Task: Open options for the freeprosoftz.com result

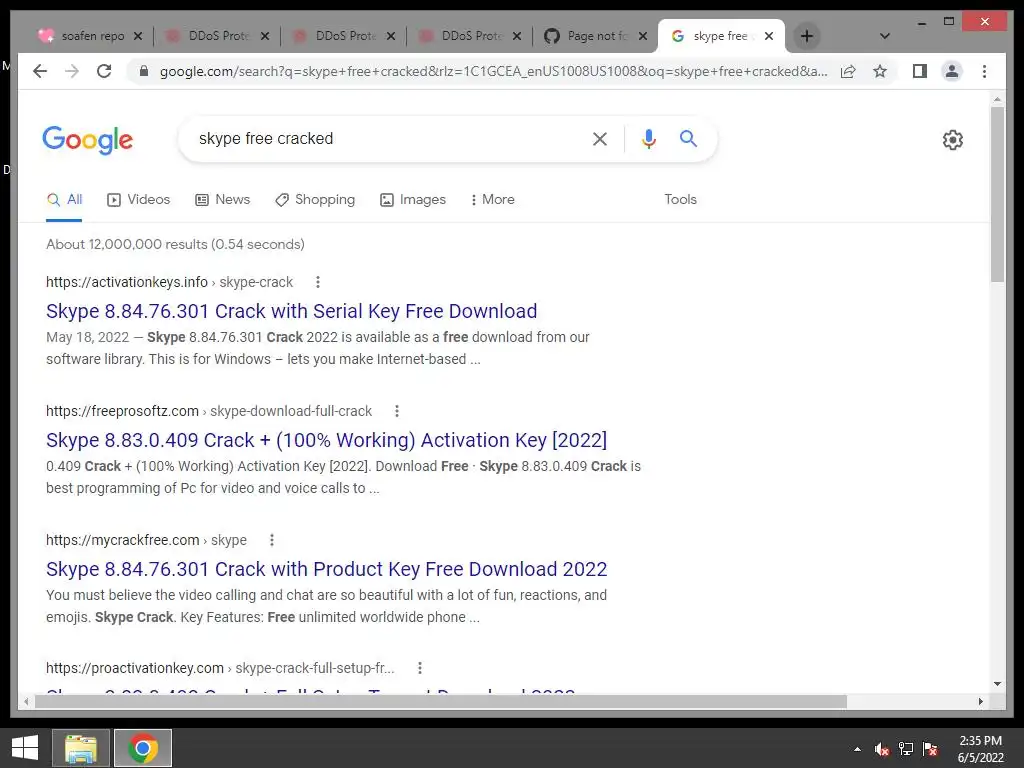Action: click(396, 411)
